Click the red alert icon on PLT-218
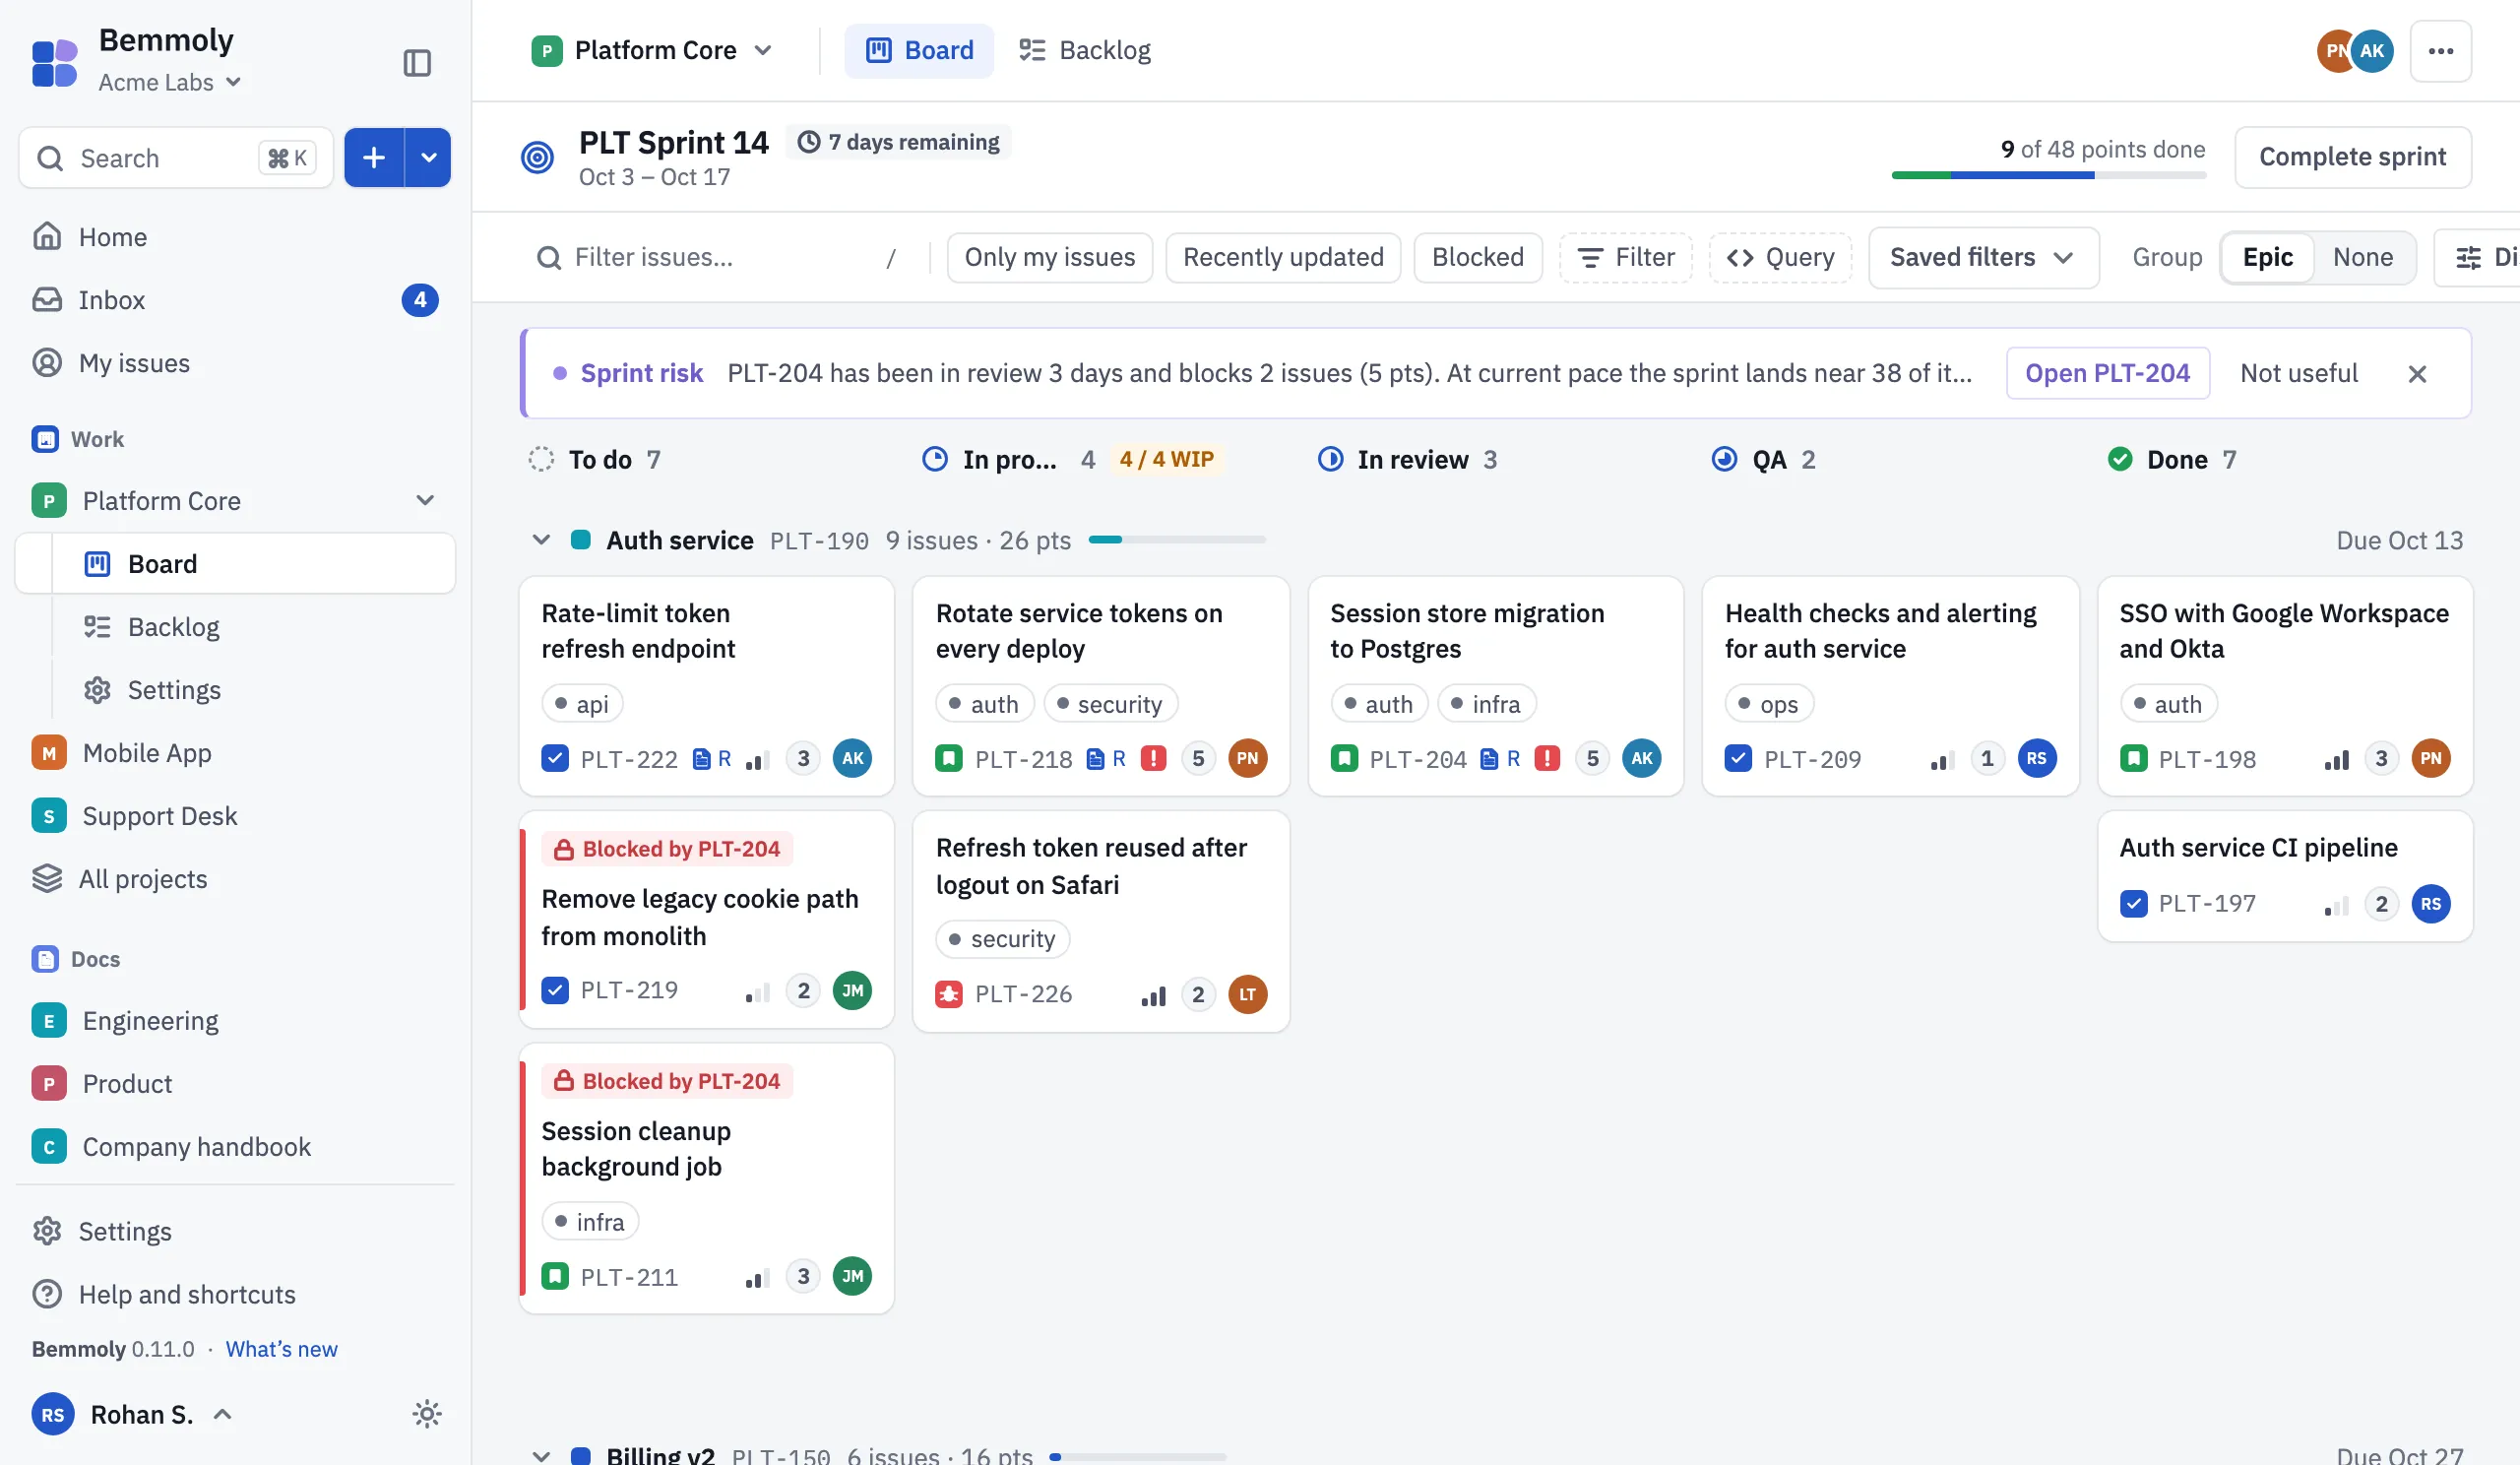 (x=1153, y=758)
